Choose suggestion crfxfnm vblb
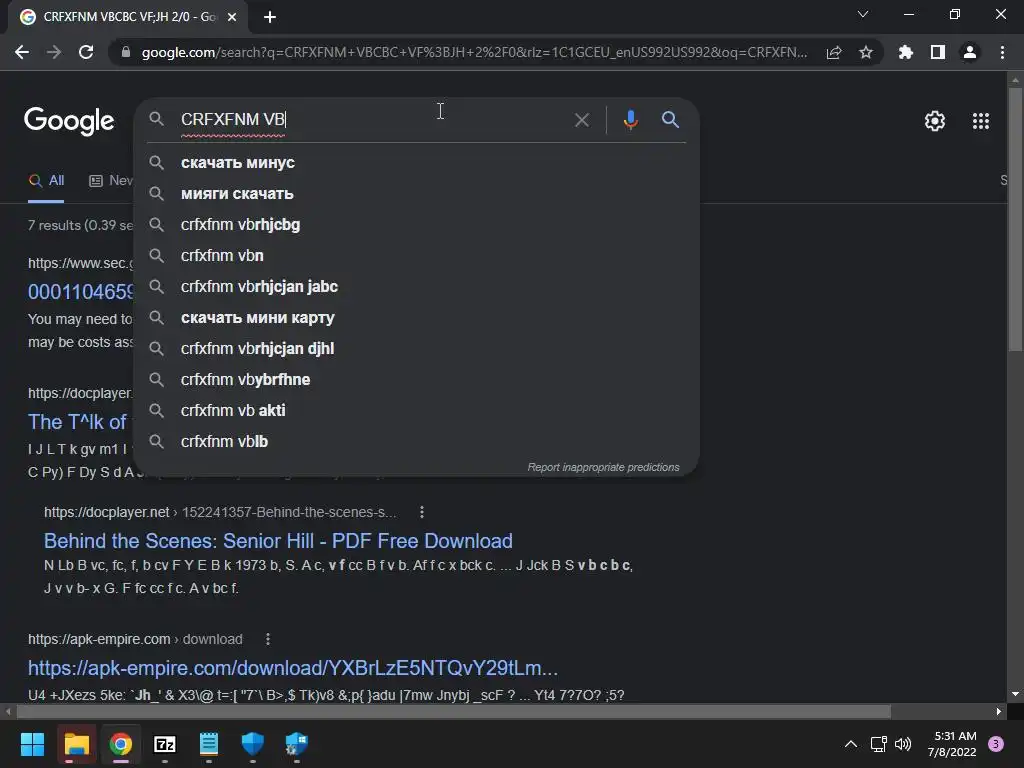 (x=417, y=441)
